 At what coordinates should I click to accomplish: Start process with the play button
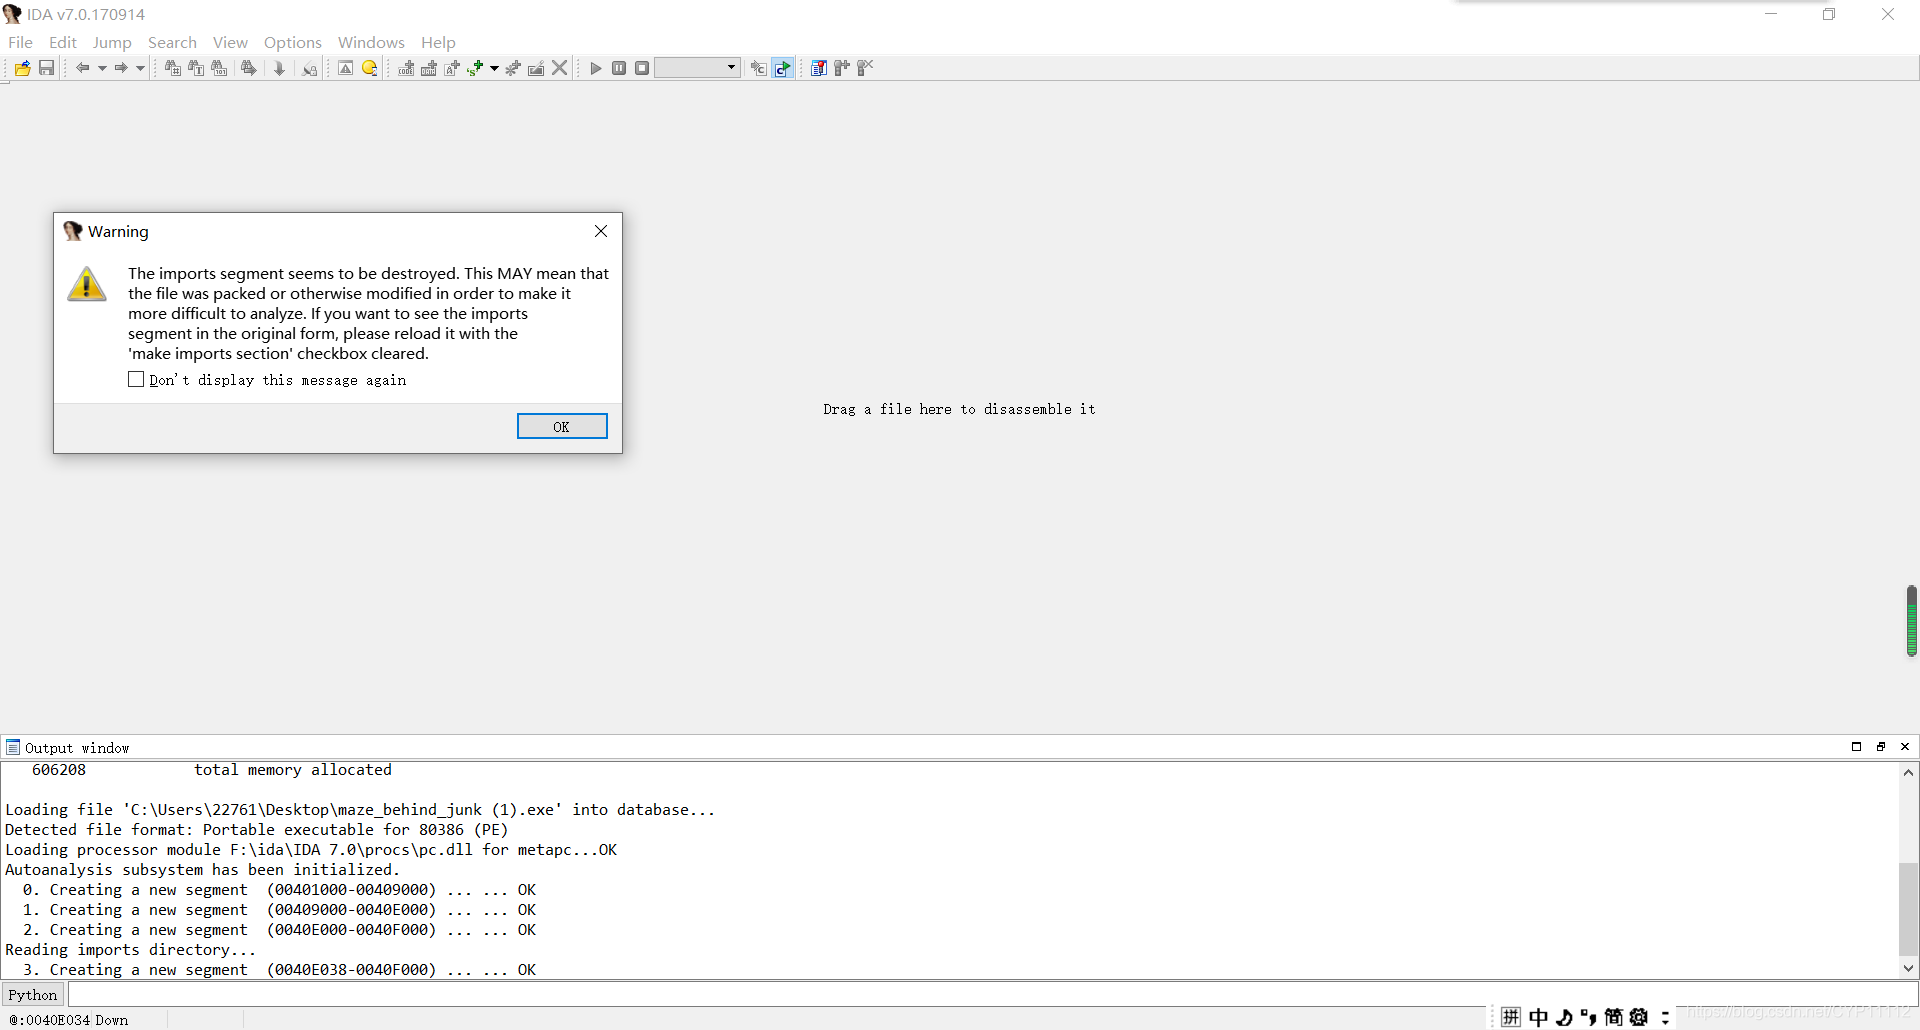tap(596, 68)
